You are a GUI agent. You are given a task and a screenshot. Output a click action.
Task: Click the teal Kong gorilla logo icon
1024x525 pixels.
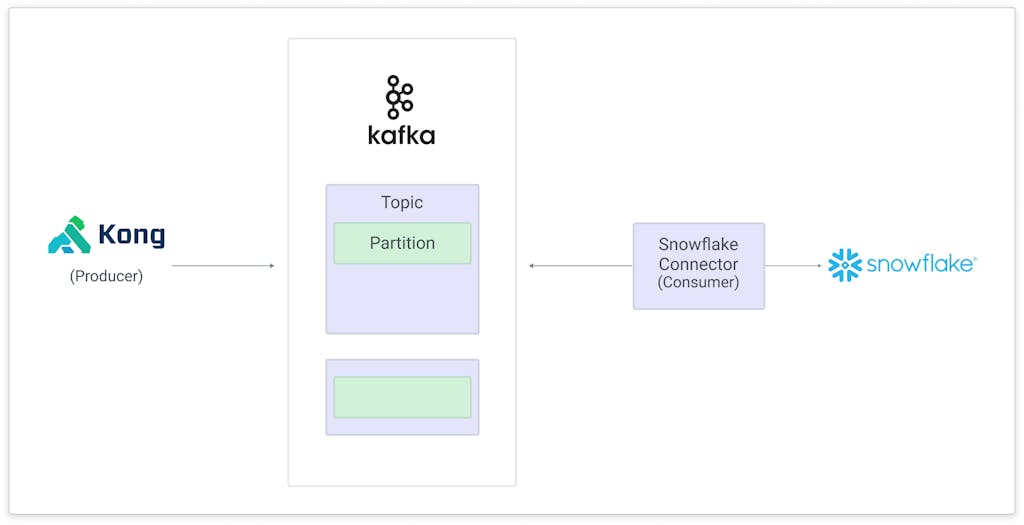point(69,235)
